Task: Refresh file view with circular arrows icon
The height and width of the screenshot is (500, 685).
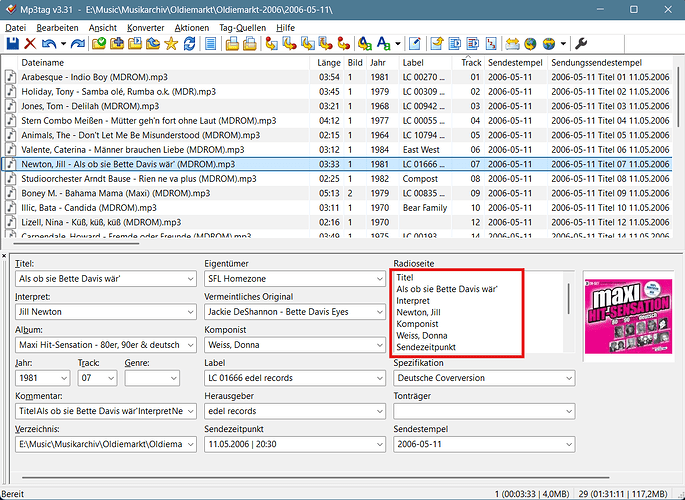Action: coord(189,44)
